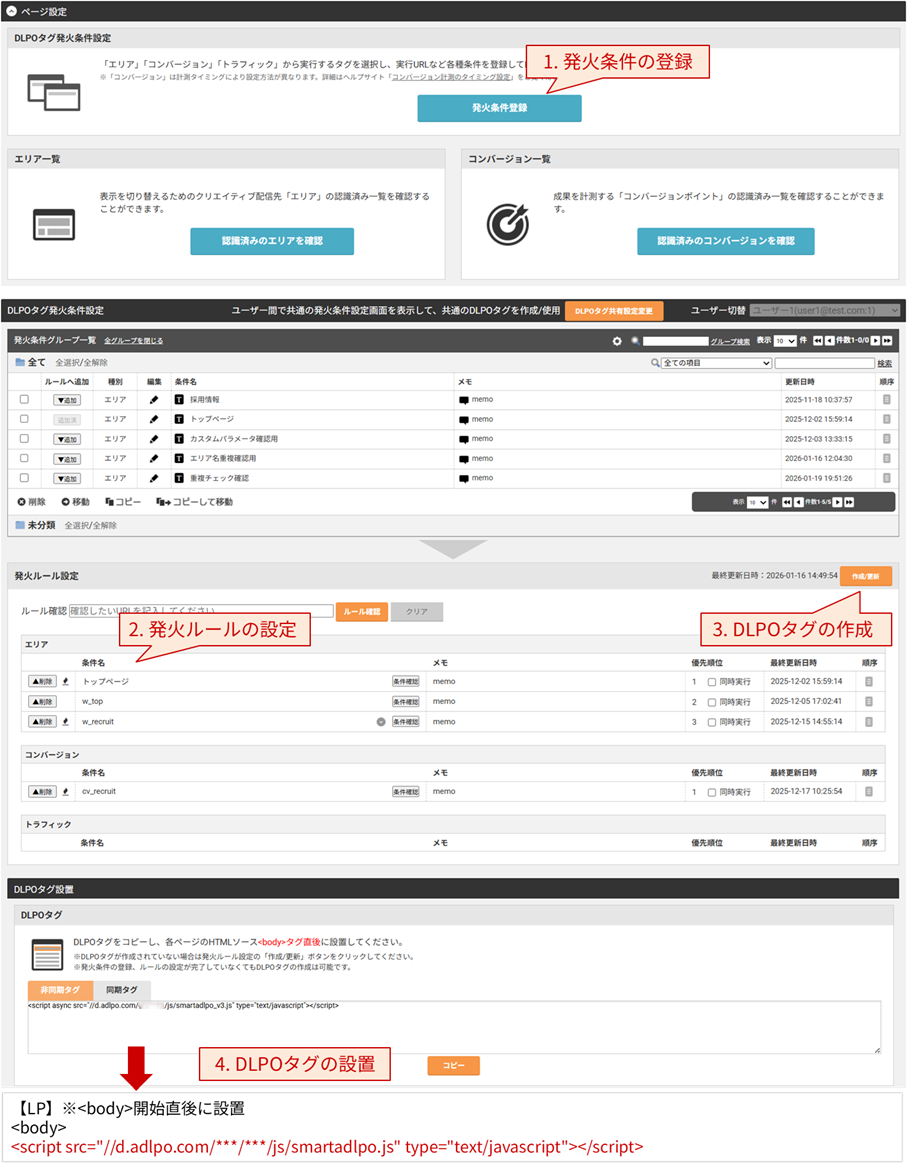Check the checkbox for トップページ row

[24, 419]
